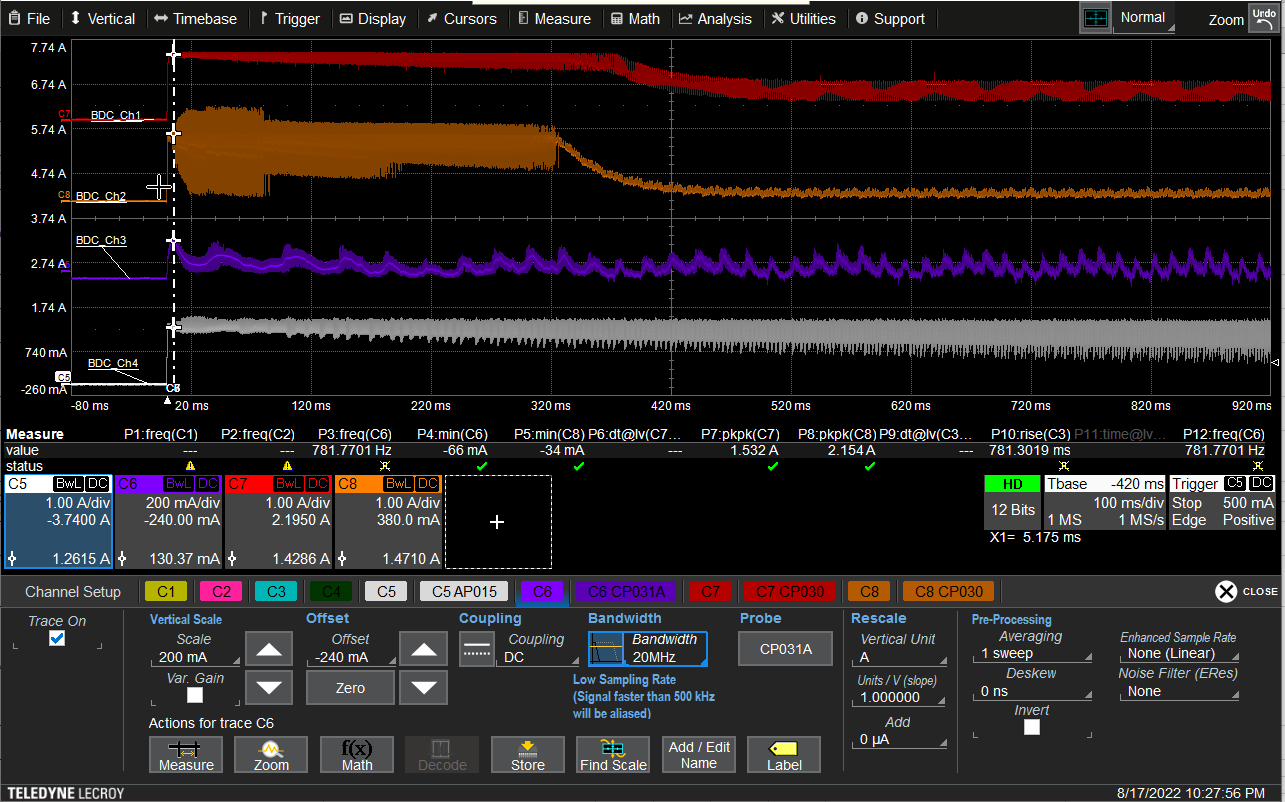The height and width of the screenshot is (802, 1285).
Task: Click the Vertical Scale increase arrow
Action: (x=268, y=648)
